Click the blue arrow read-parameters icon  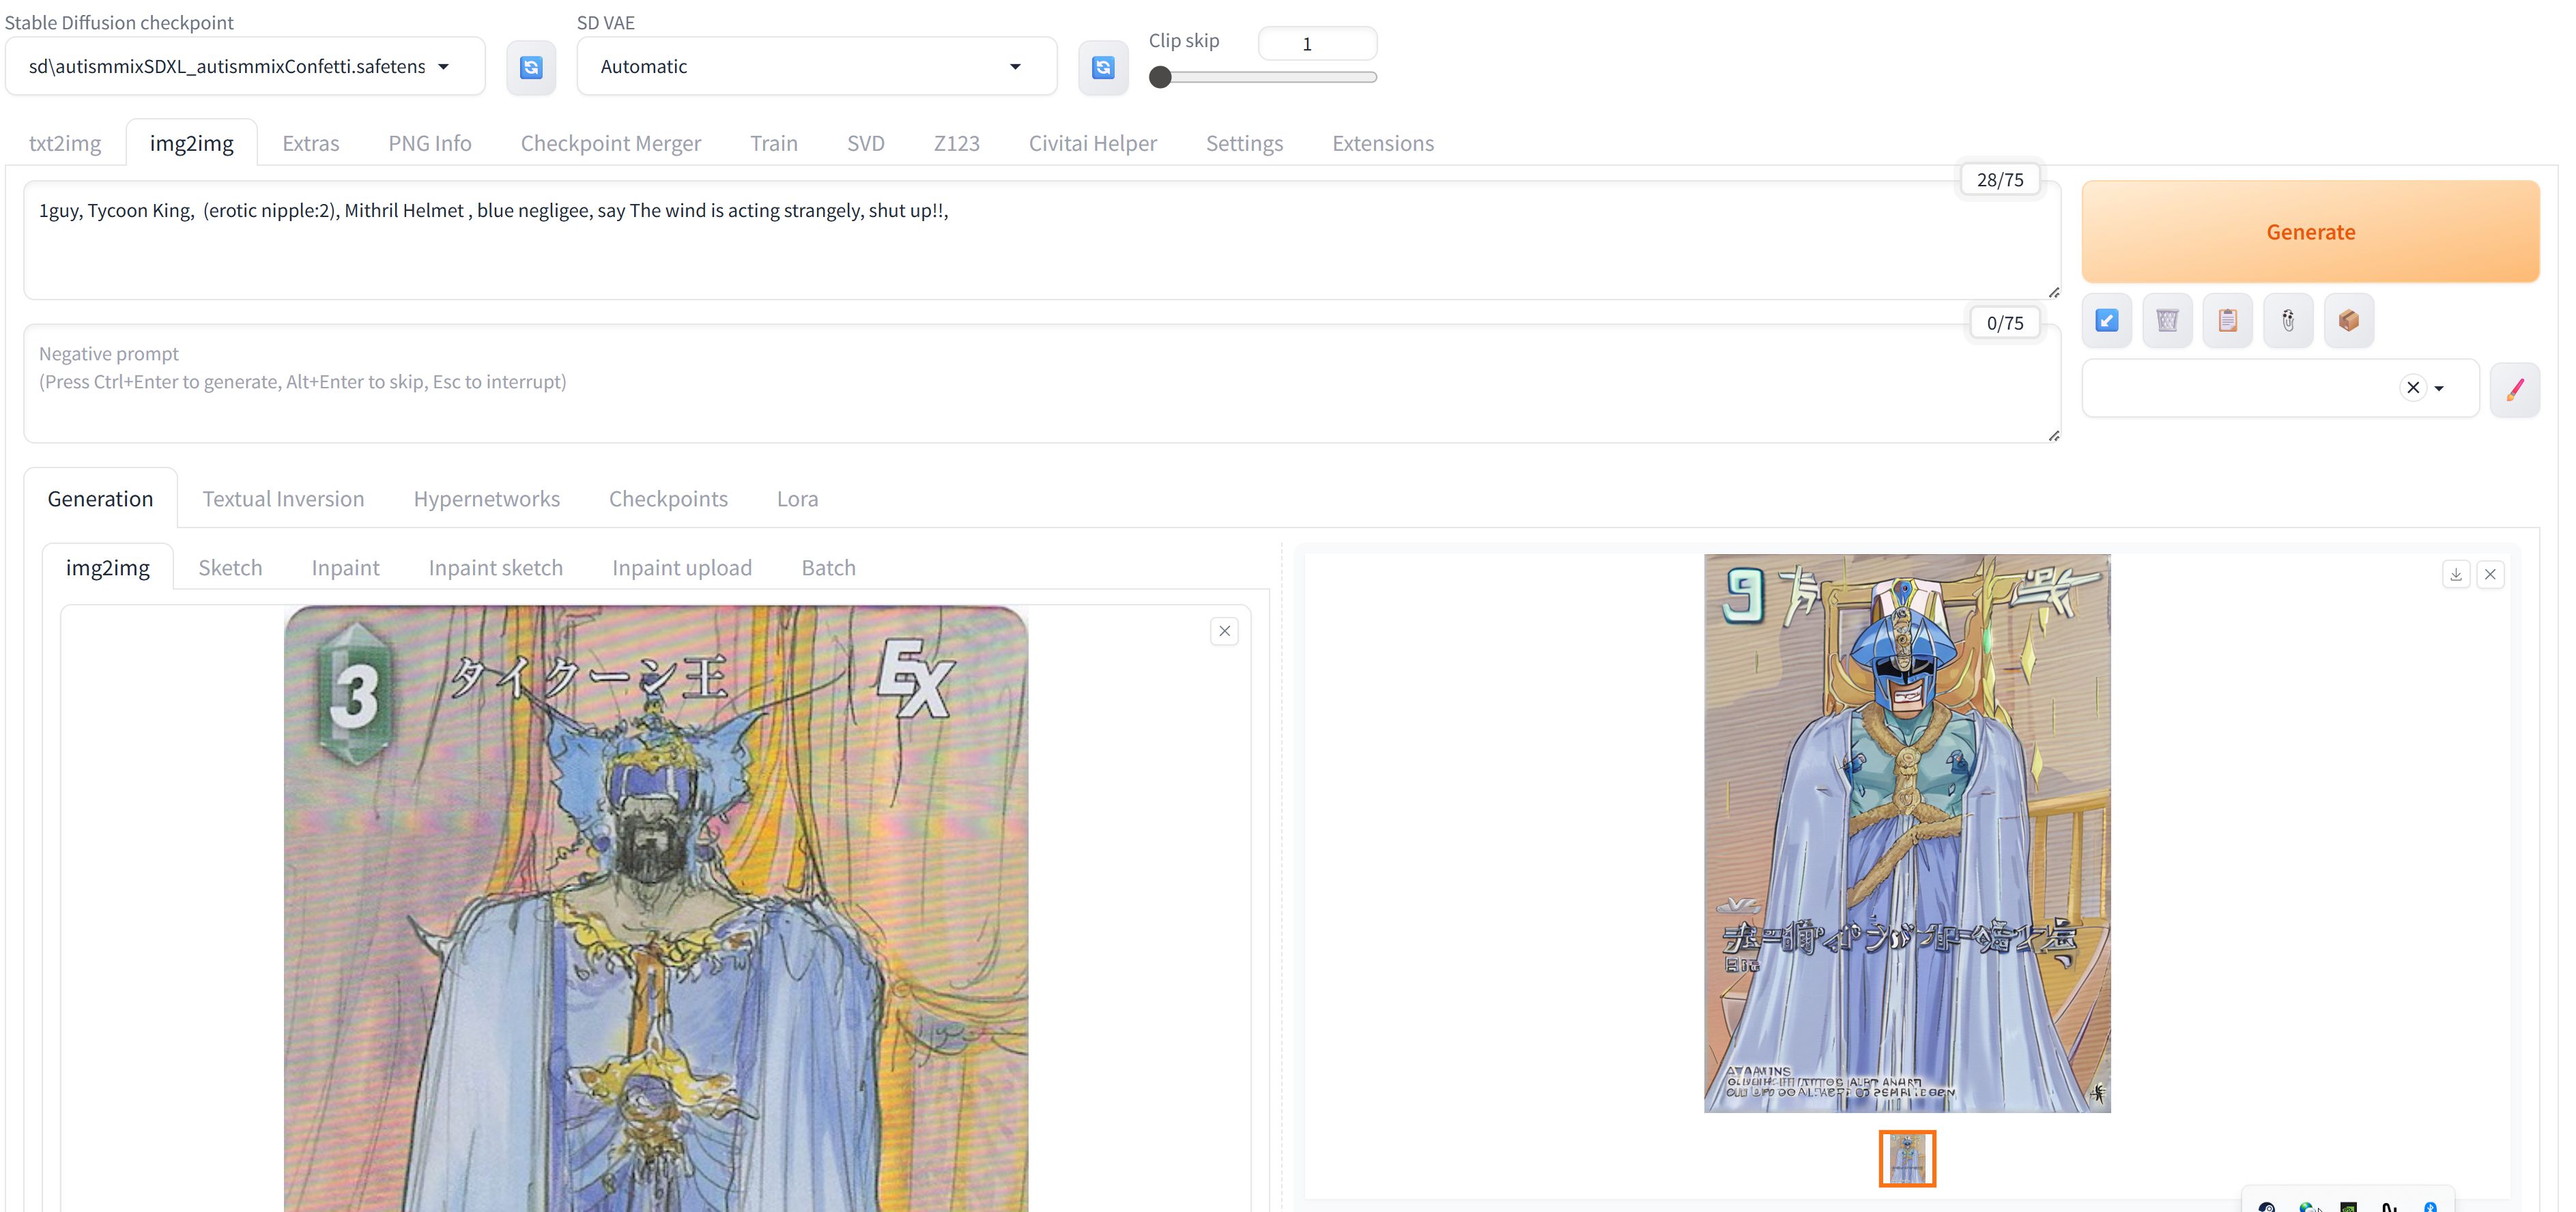pyautogui.click(x=2106, y=321)
